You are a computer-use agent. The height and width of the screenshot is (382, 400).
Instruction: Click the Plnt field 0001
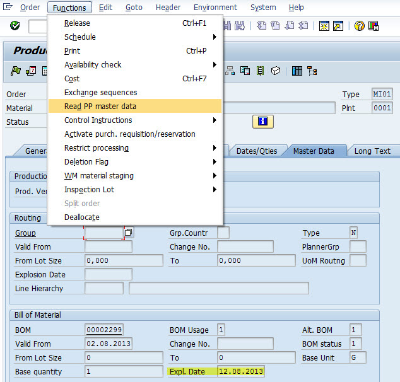(x=382, y=108)
